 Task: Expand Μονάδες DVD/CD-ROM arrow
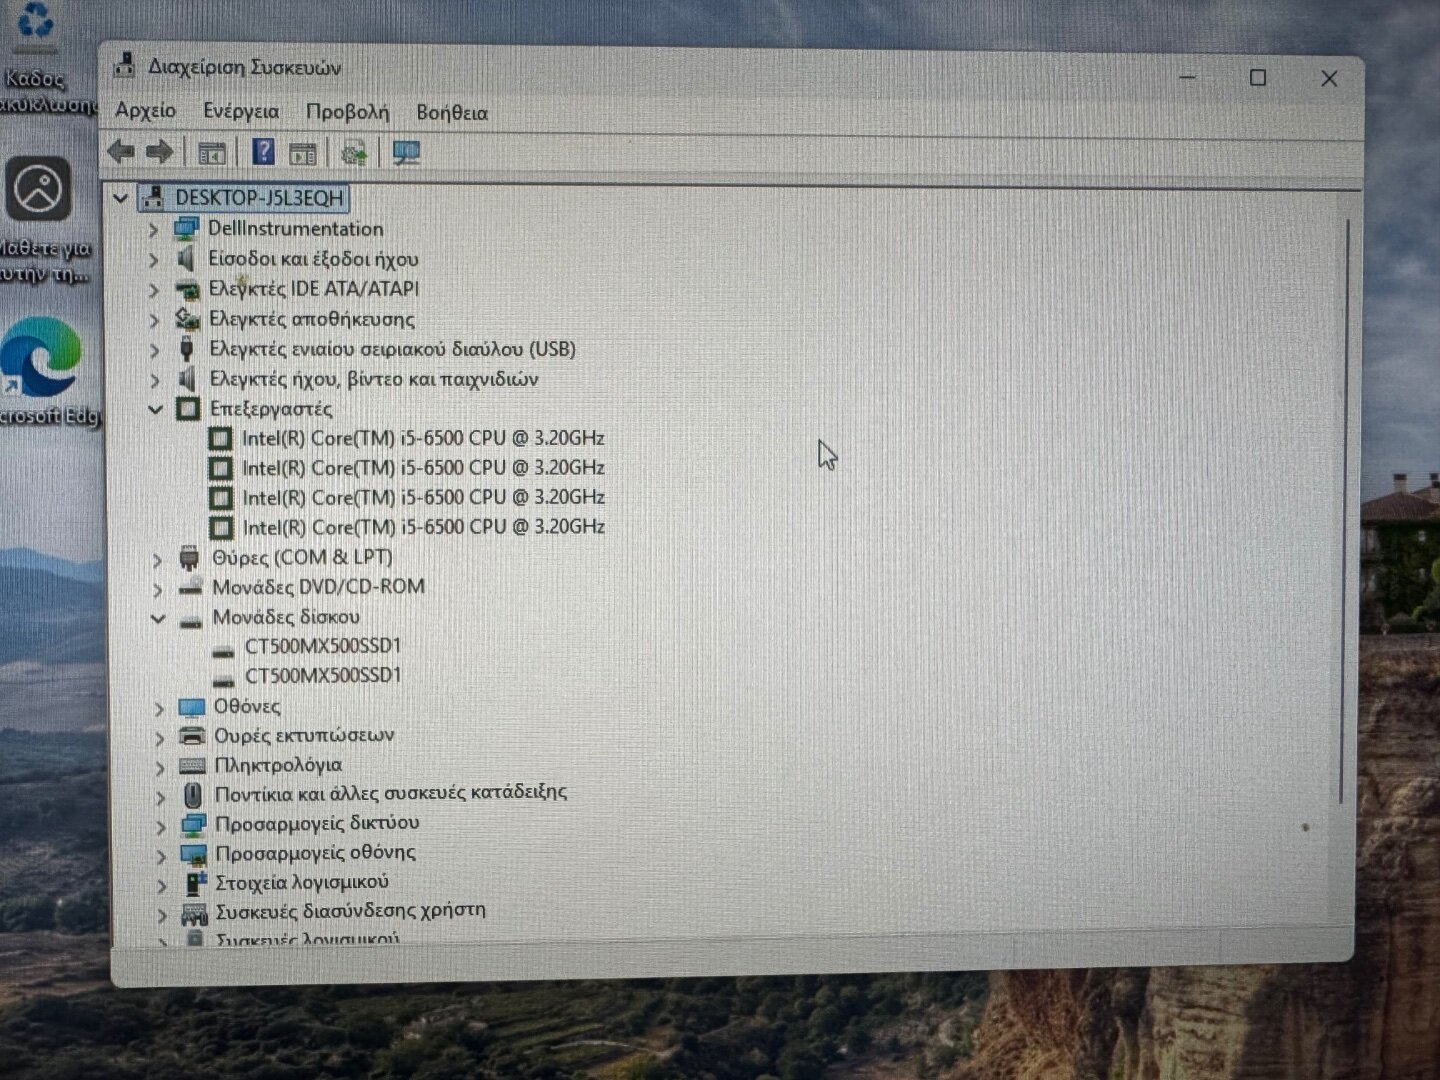[157, 589]
